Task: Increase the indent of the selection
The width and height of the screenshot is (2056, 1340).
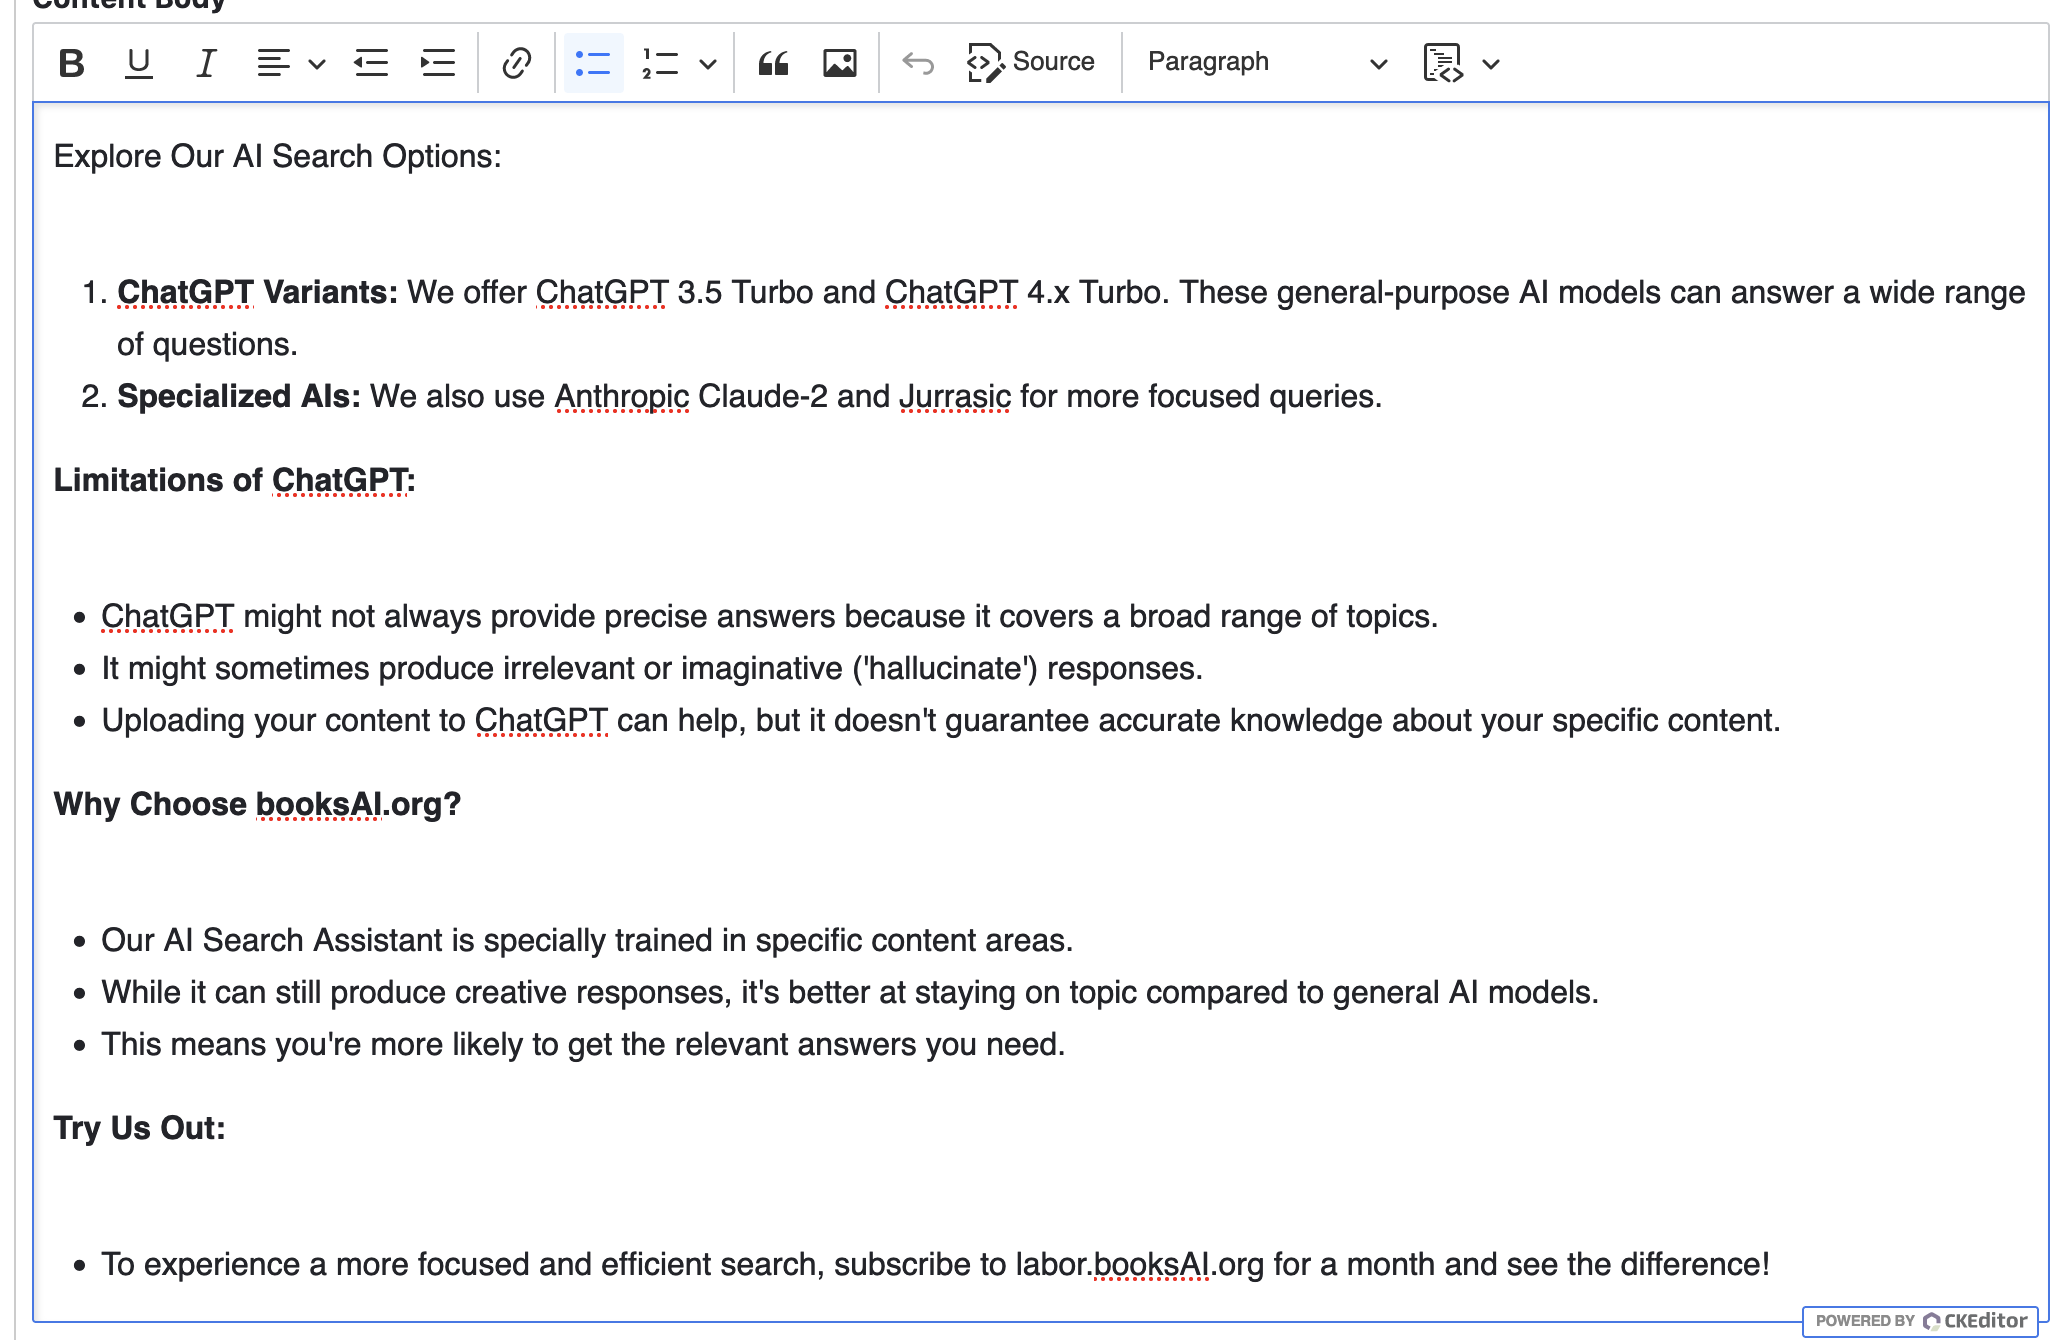Action: tap(438, 62)
